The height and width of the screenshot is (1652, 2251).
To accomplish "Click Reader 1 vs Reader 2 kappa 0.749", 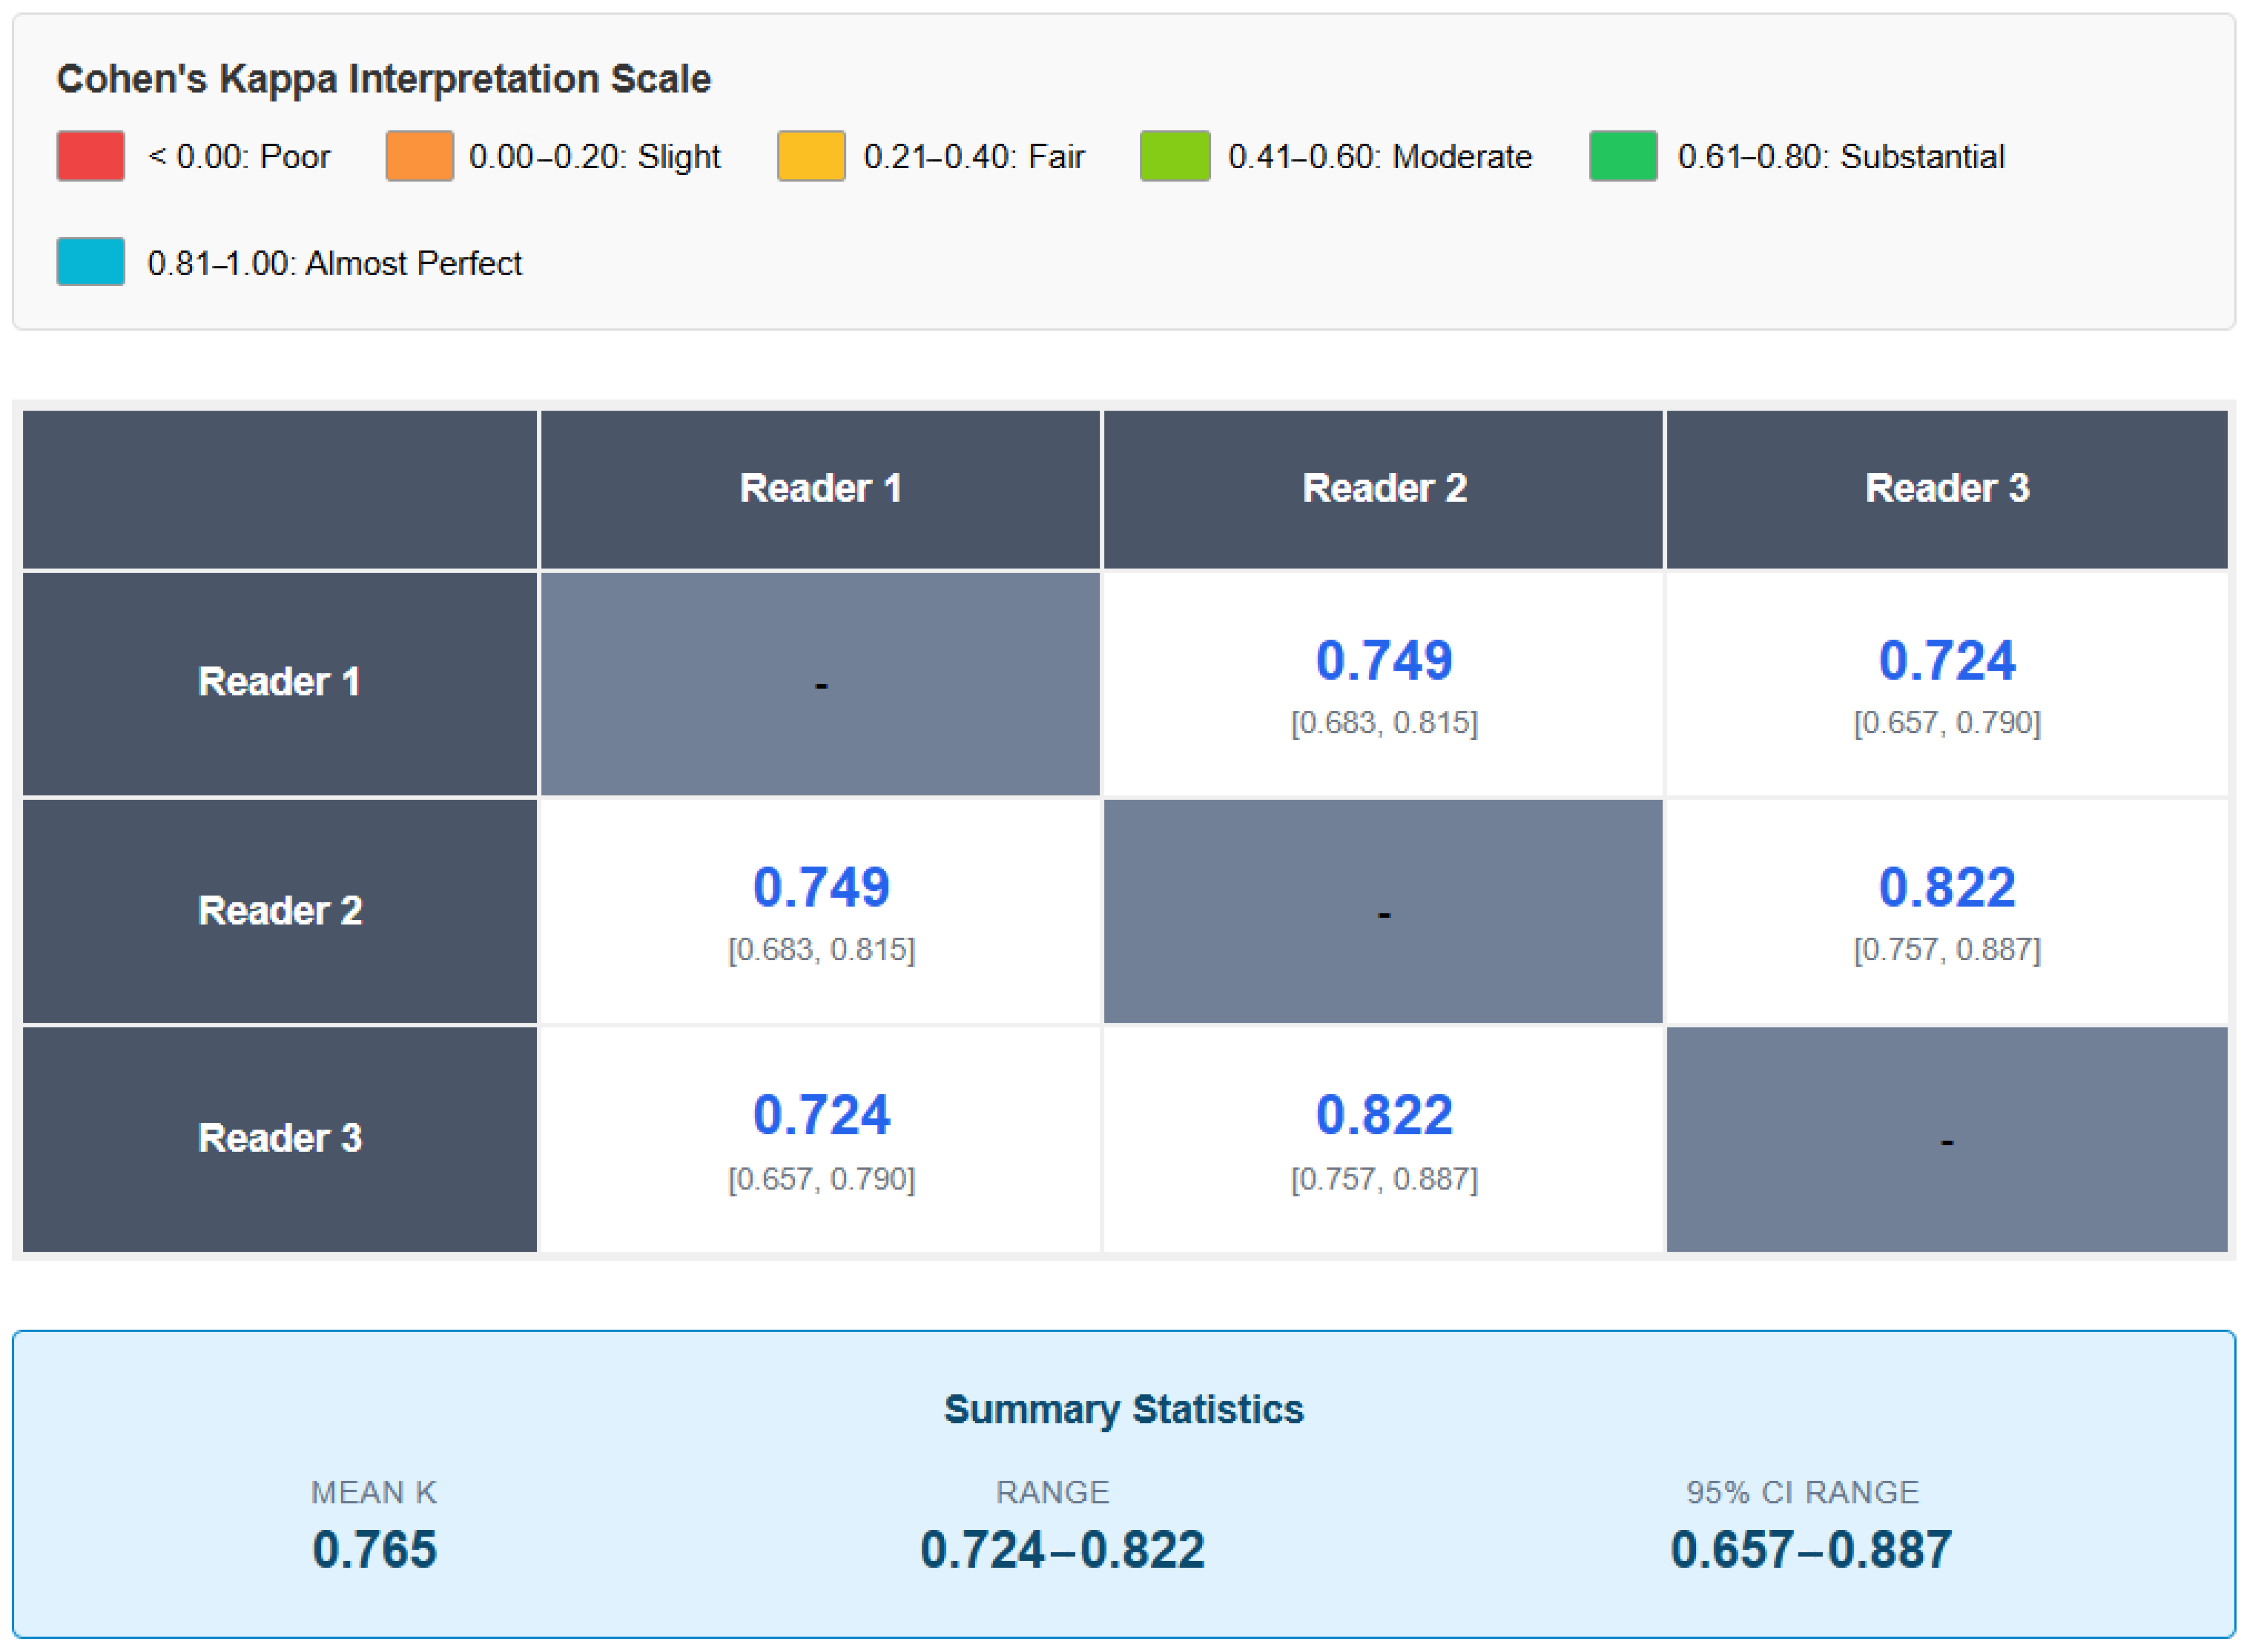I will coord(1383,661).
